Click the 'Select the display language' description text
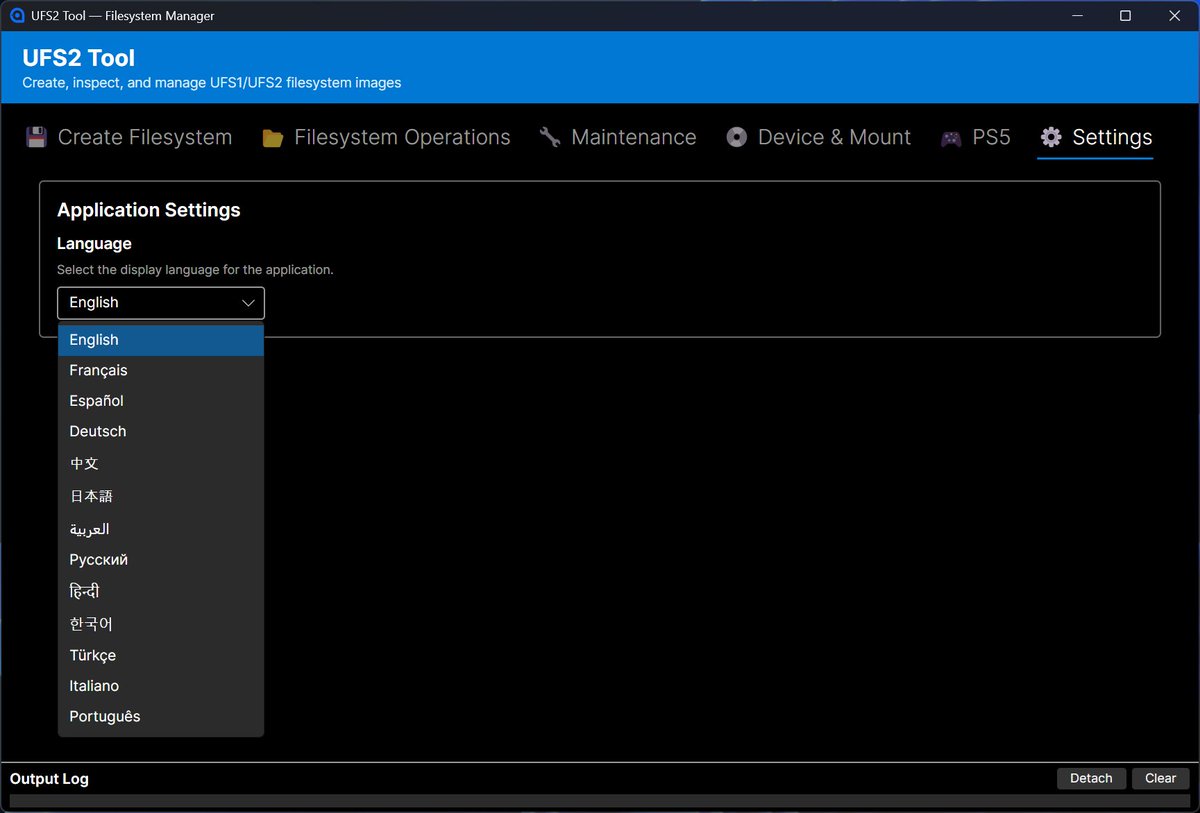 click(x=195, y=270)
